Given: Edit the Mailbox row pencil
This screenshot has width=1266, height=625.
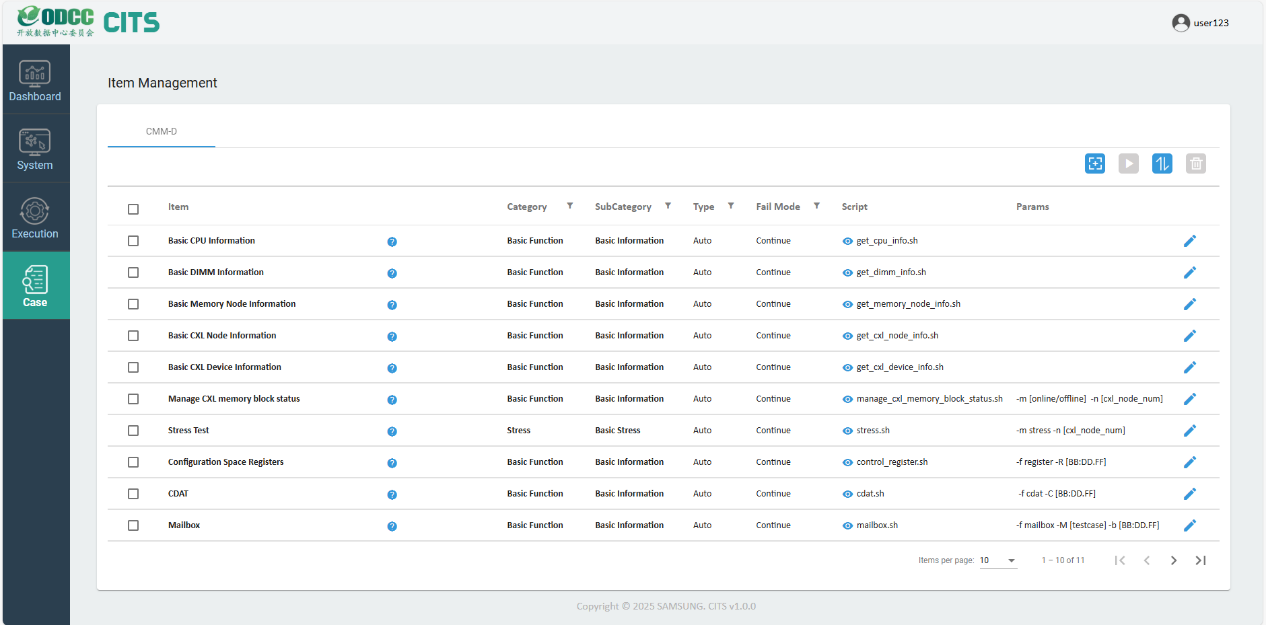Looking at the screenshot, I should coord(1190,525).
